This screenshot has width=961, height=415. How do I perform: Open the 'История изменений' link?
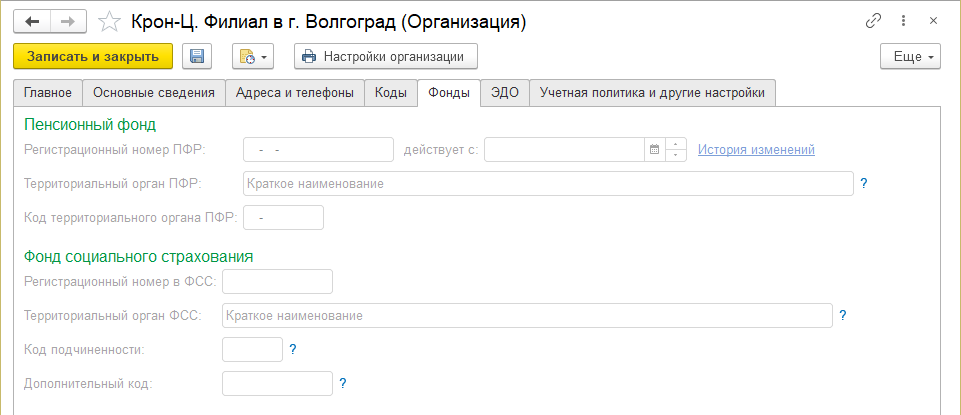click(756, 150)
